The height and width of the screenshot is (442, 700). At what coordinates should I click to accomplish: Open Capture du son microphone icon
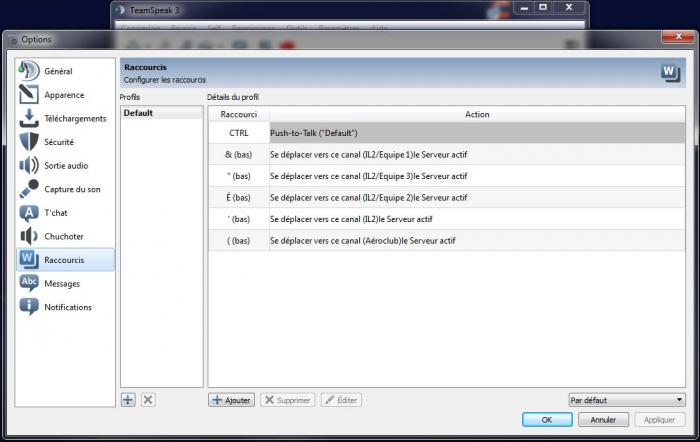pos(29,189)
